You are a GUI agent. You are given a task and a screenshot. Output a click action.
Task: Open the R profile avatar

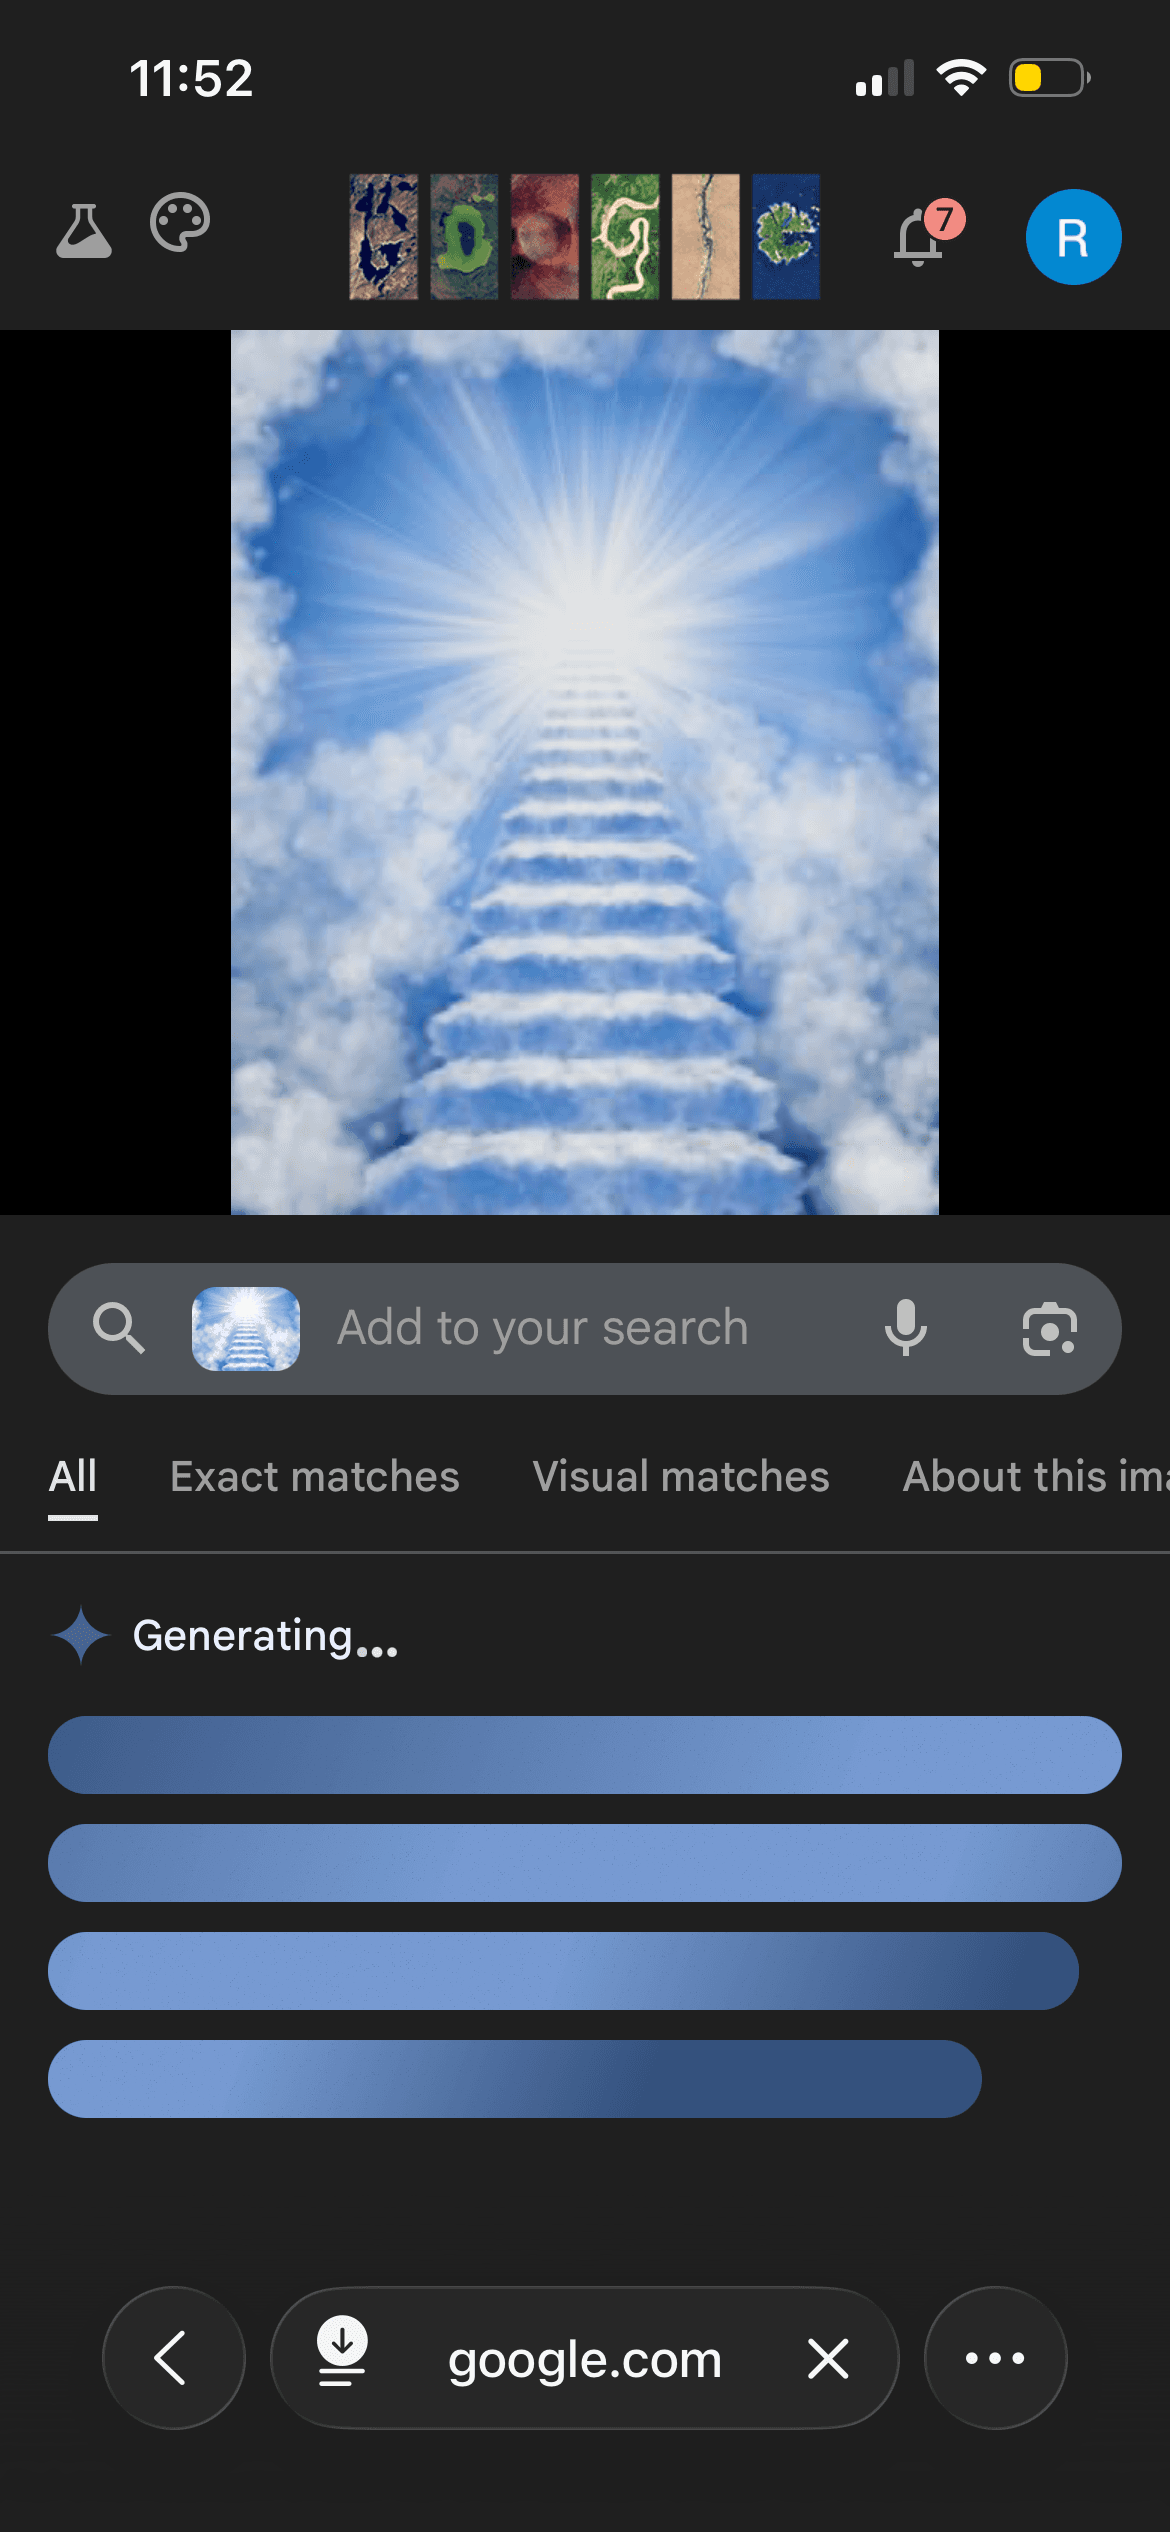coord(1073,237)
